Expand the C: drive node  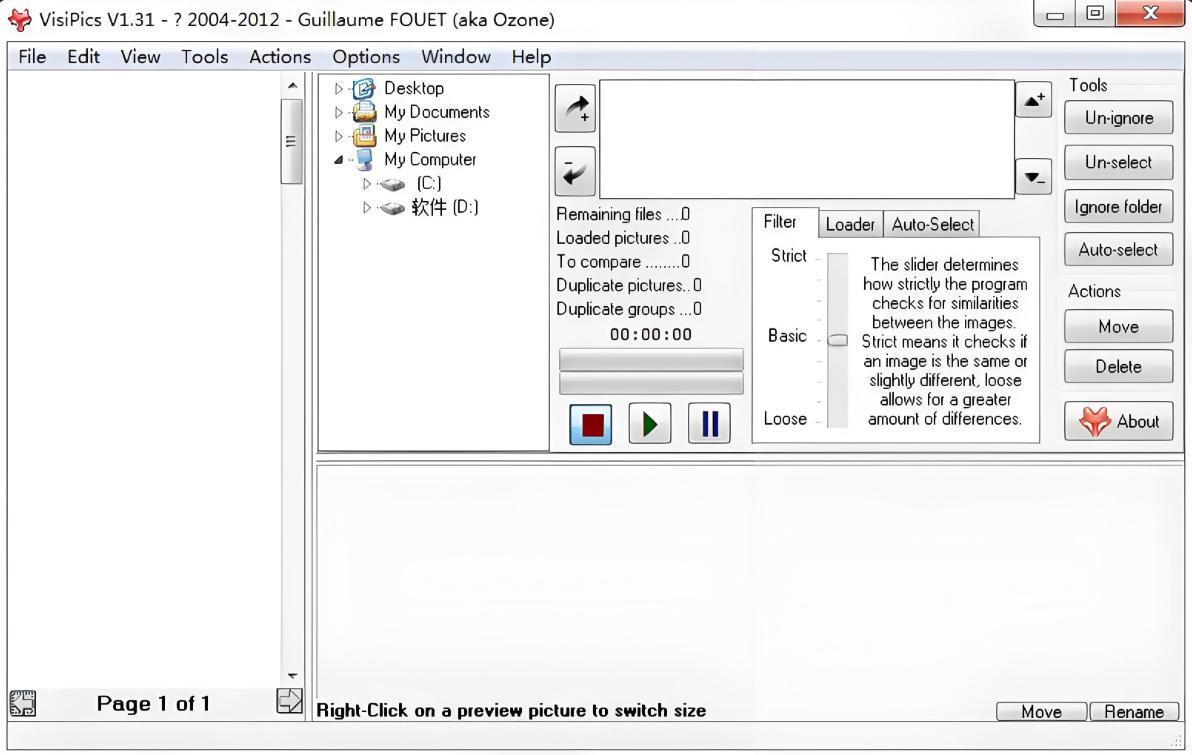(367, 184)
